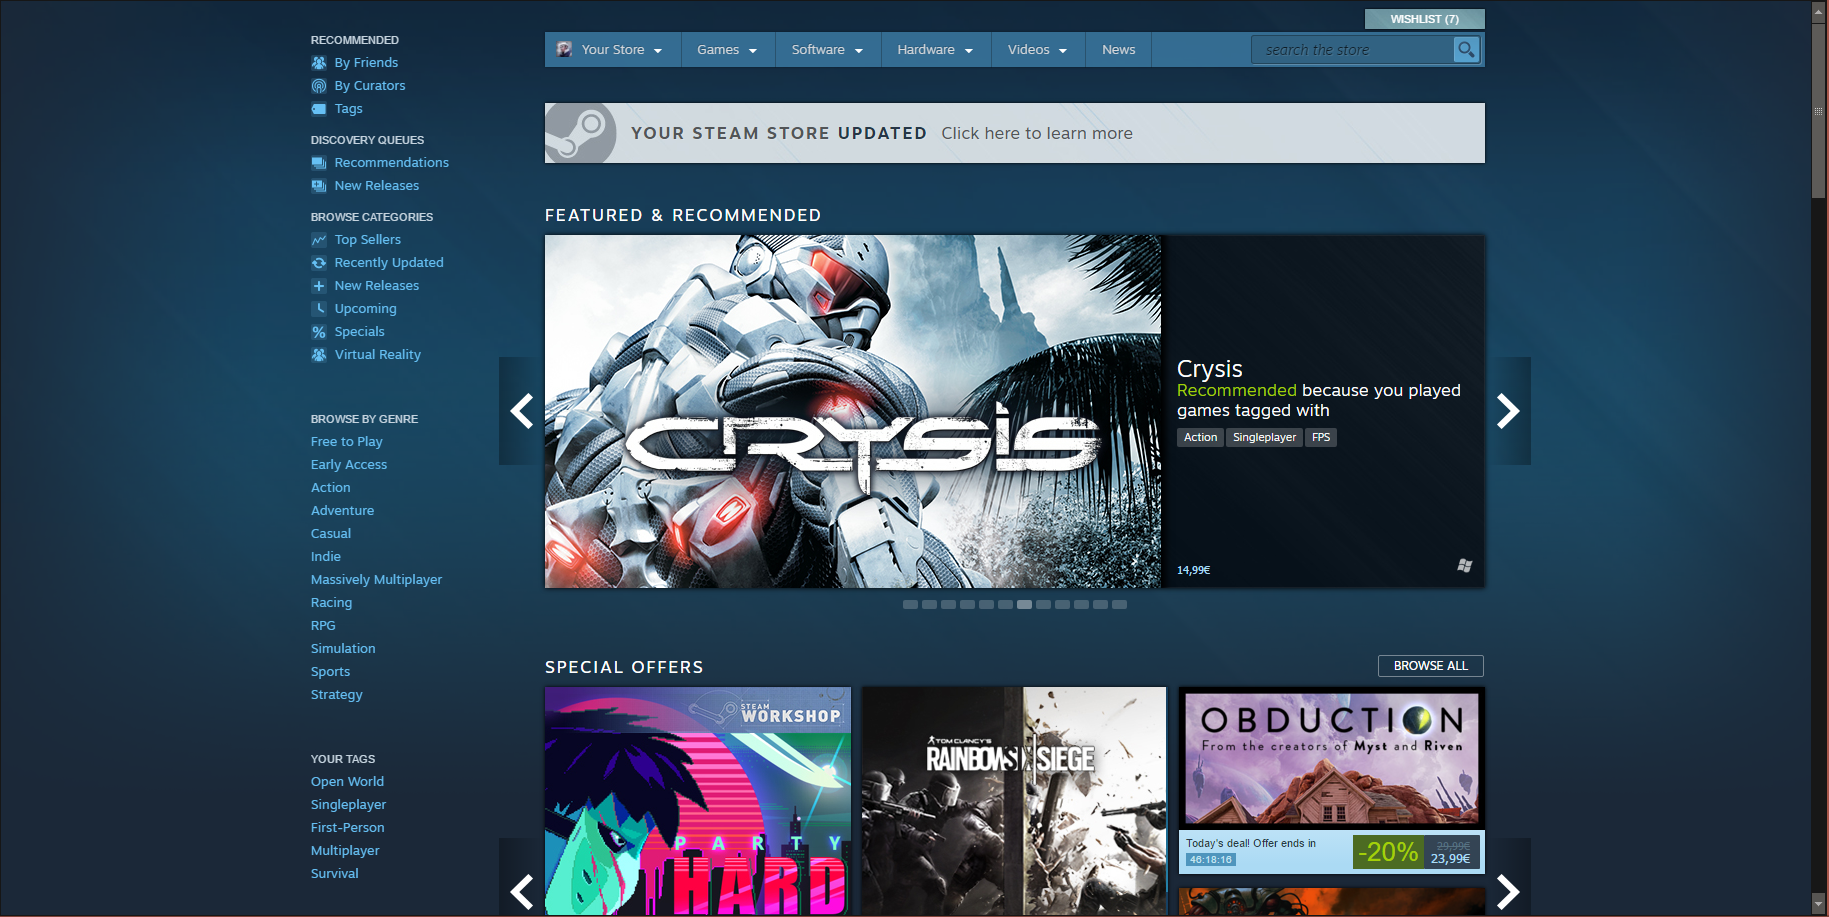Go to next featured game arrow

click(x=1508, y=411)
